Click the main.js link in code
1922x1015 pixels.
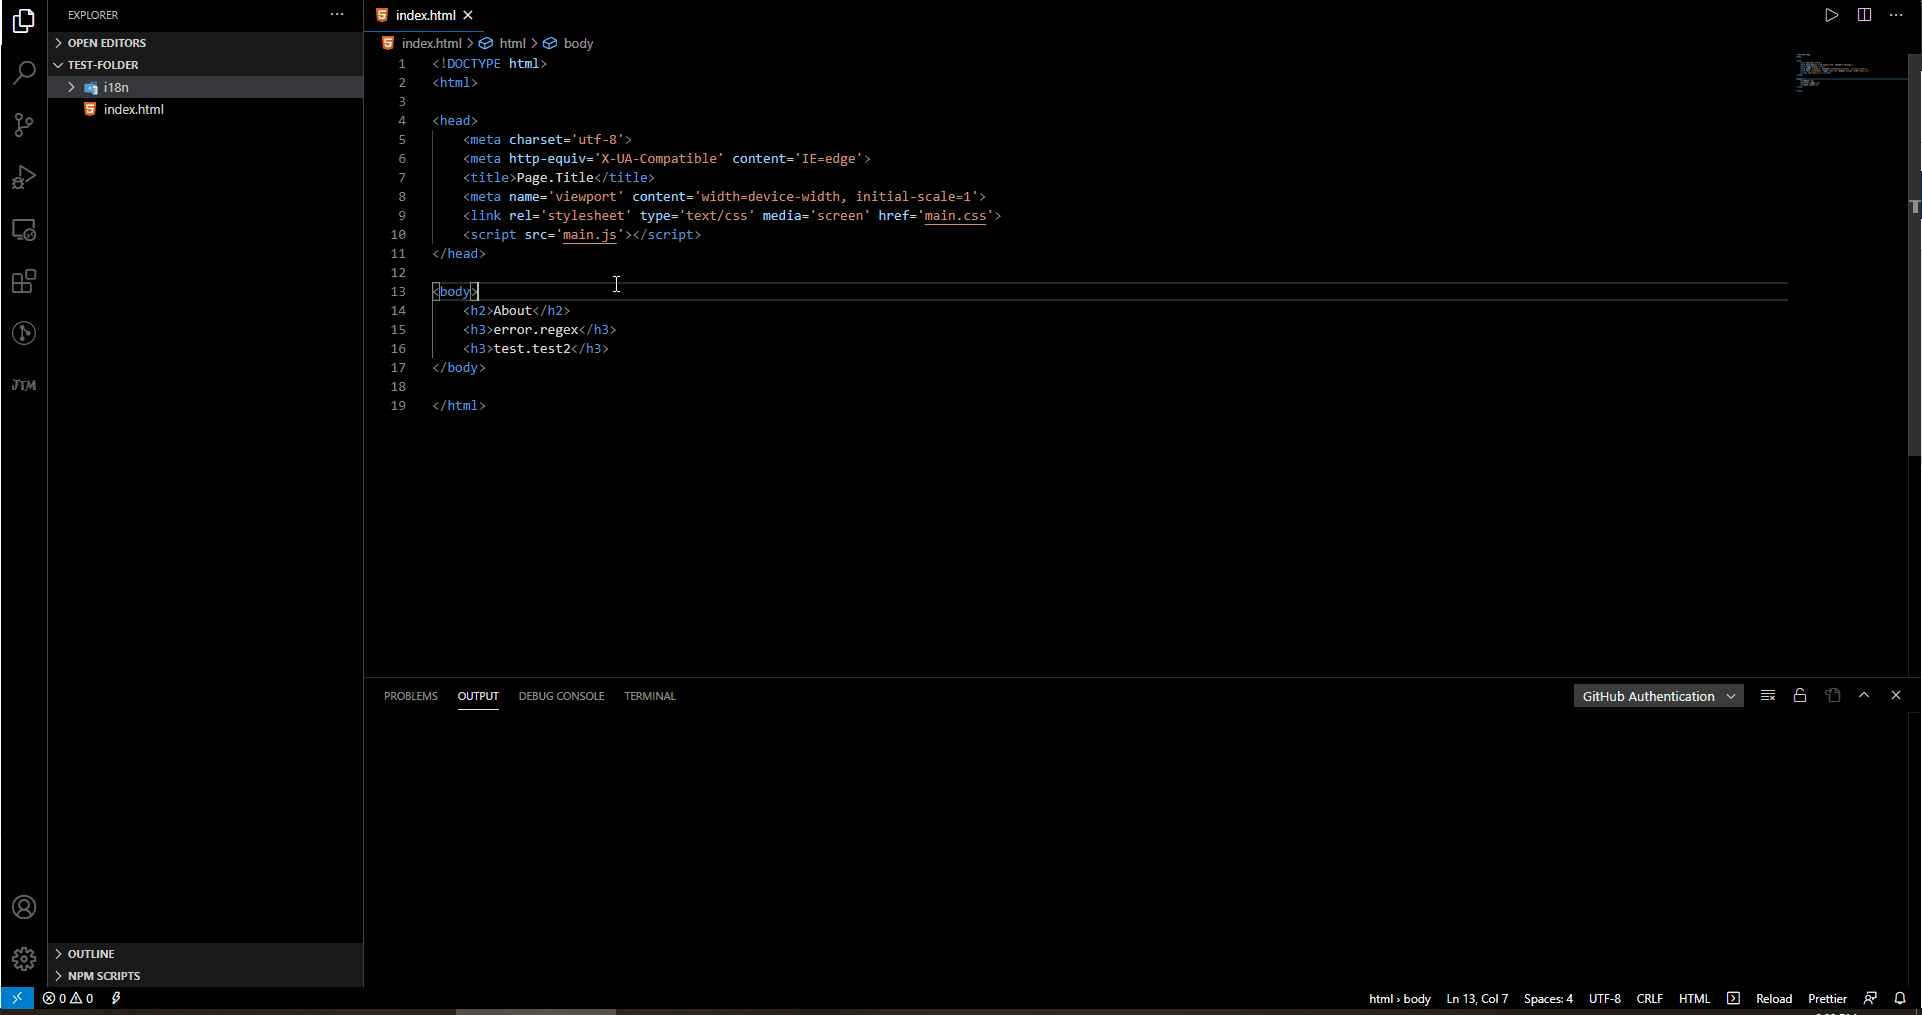coord(589,234)
